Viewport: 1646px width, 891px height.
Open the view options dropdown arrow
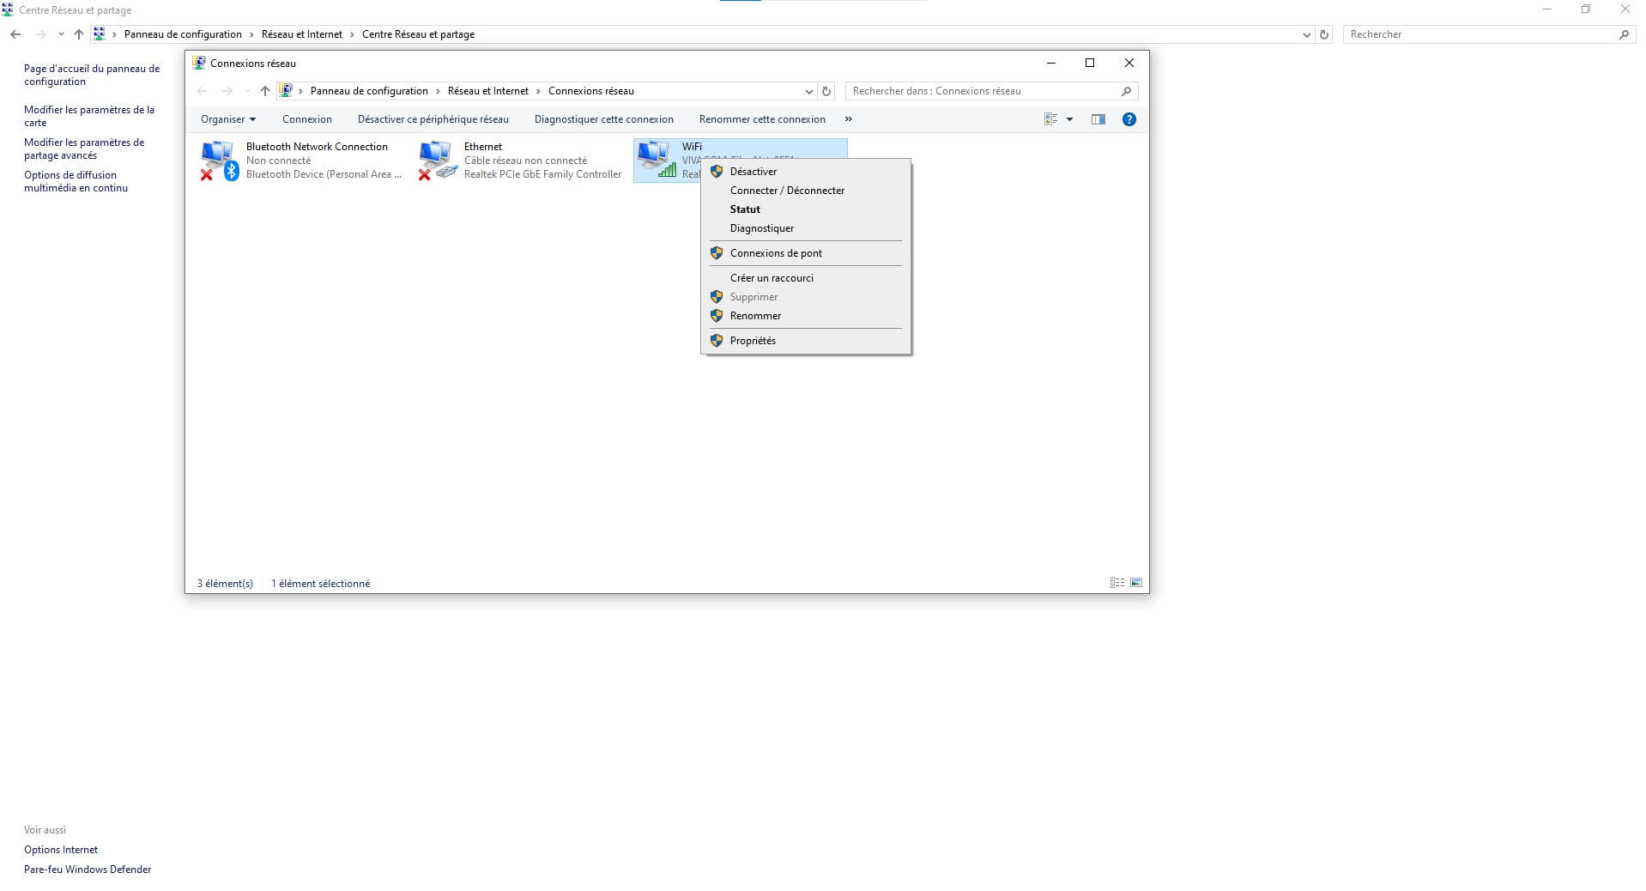click(1069, 119)
